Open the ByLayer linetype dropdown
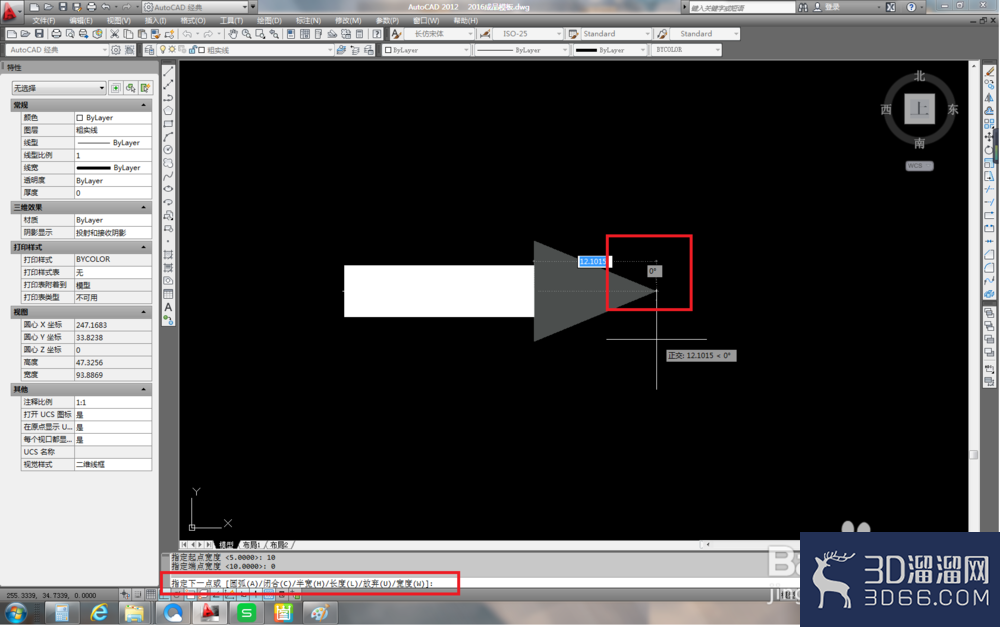 [522, 50]
